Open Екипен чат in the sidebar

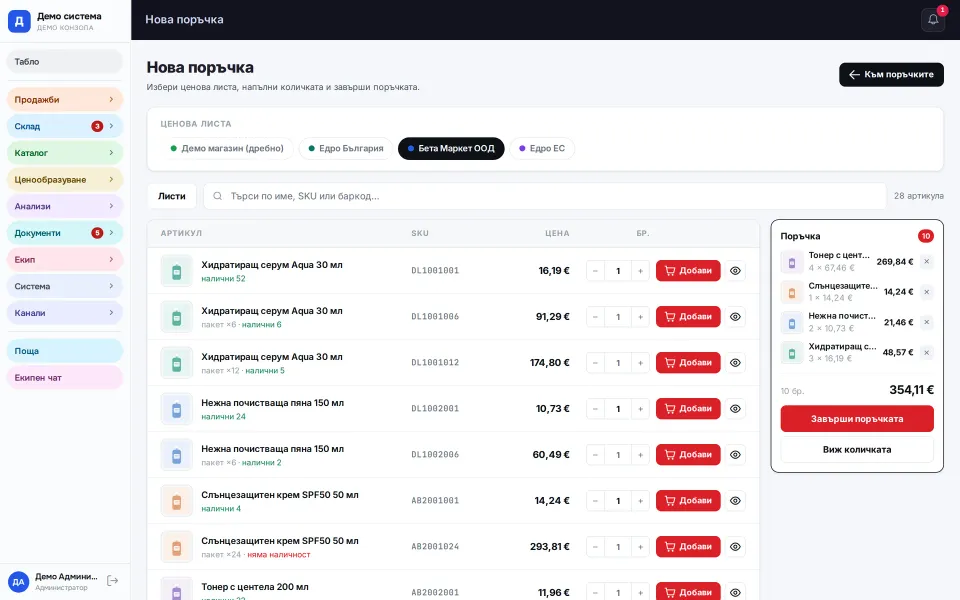tap(65, 378)
